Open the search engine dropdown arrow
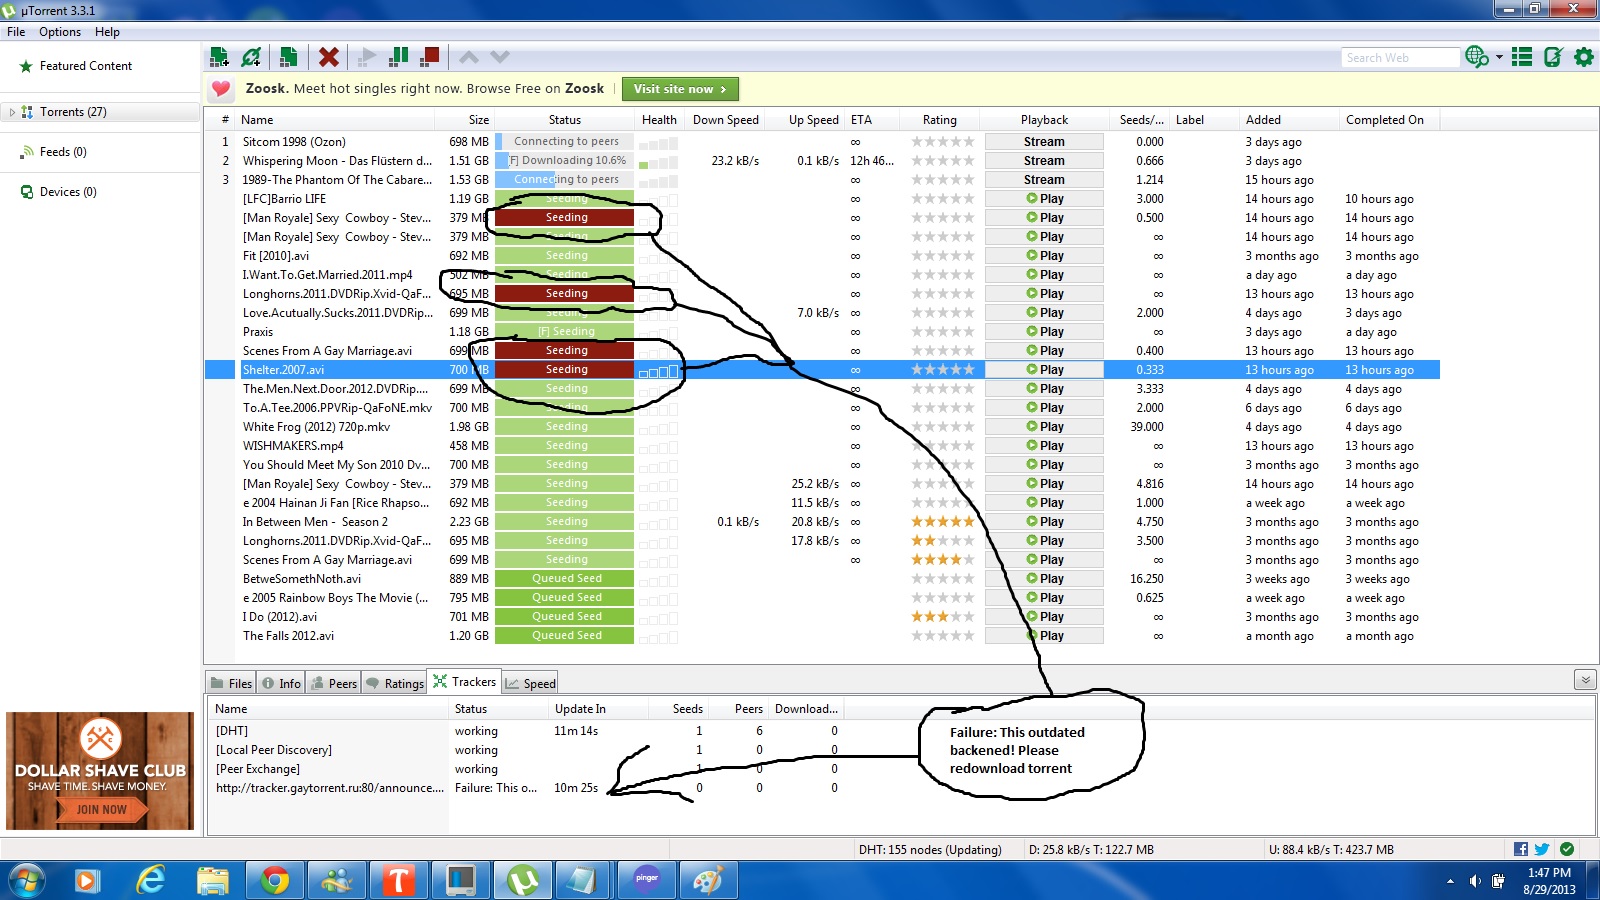 pos(1499,58)
